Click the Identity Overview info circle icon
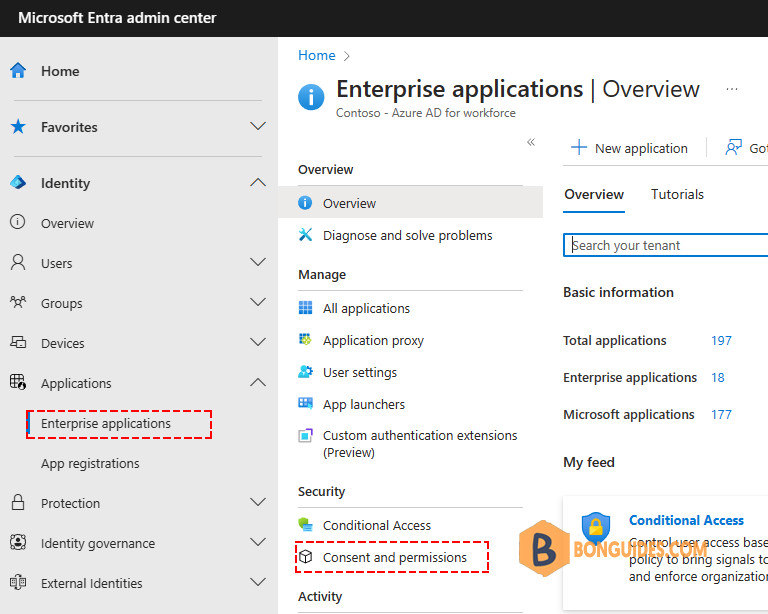This screenshot has width=768, height=614. click(x=18, y=222)
